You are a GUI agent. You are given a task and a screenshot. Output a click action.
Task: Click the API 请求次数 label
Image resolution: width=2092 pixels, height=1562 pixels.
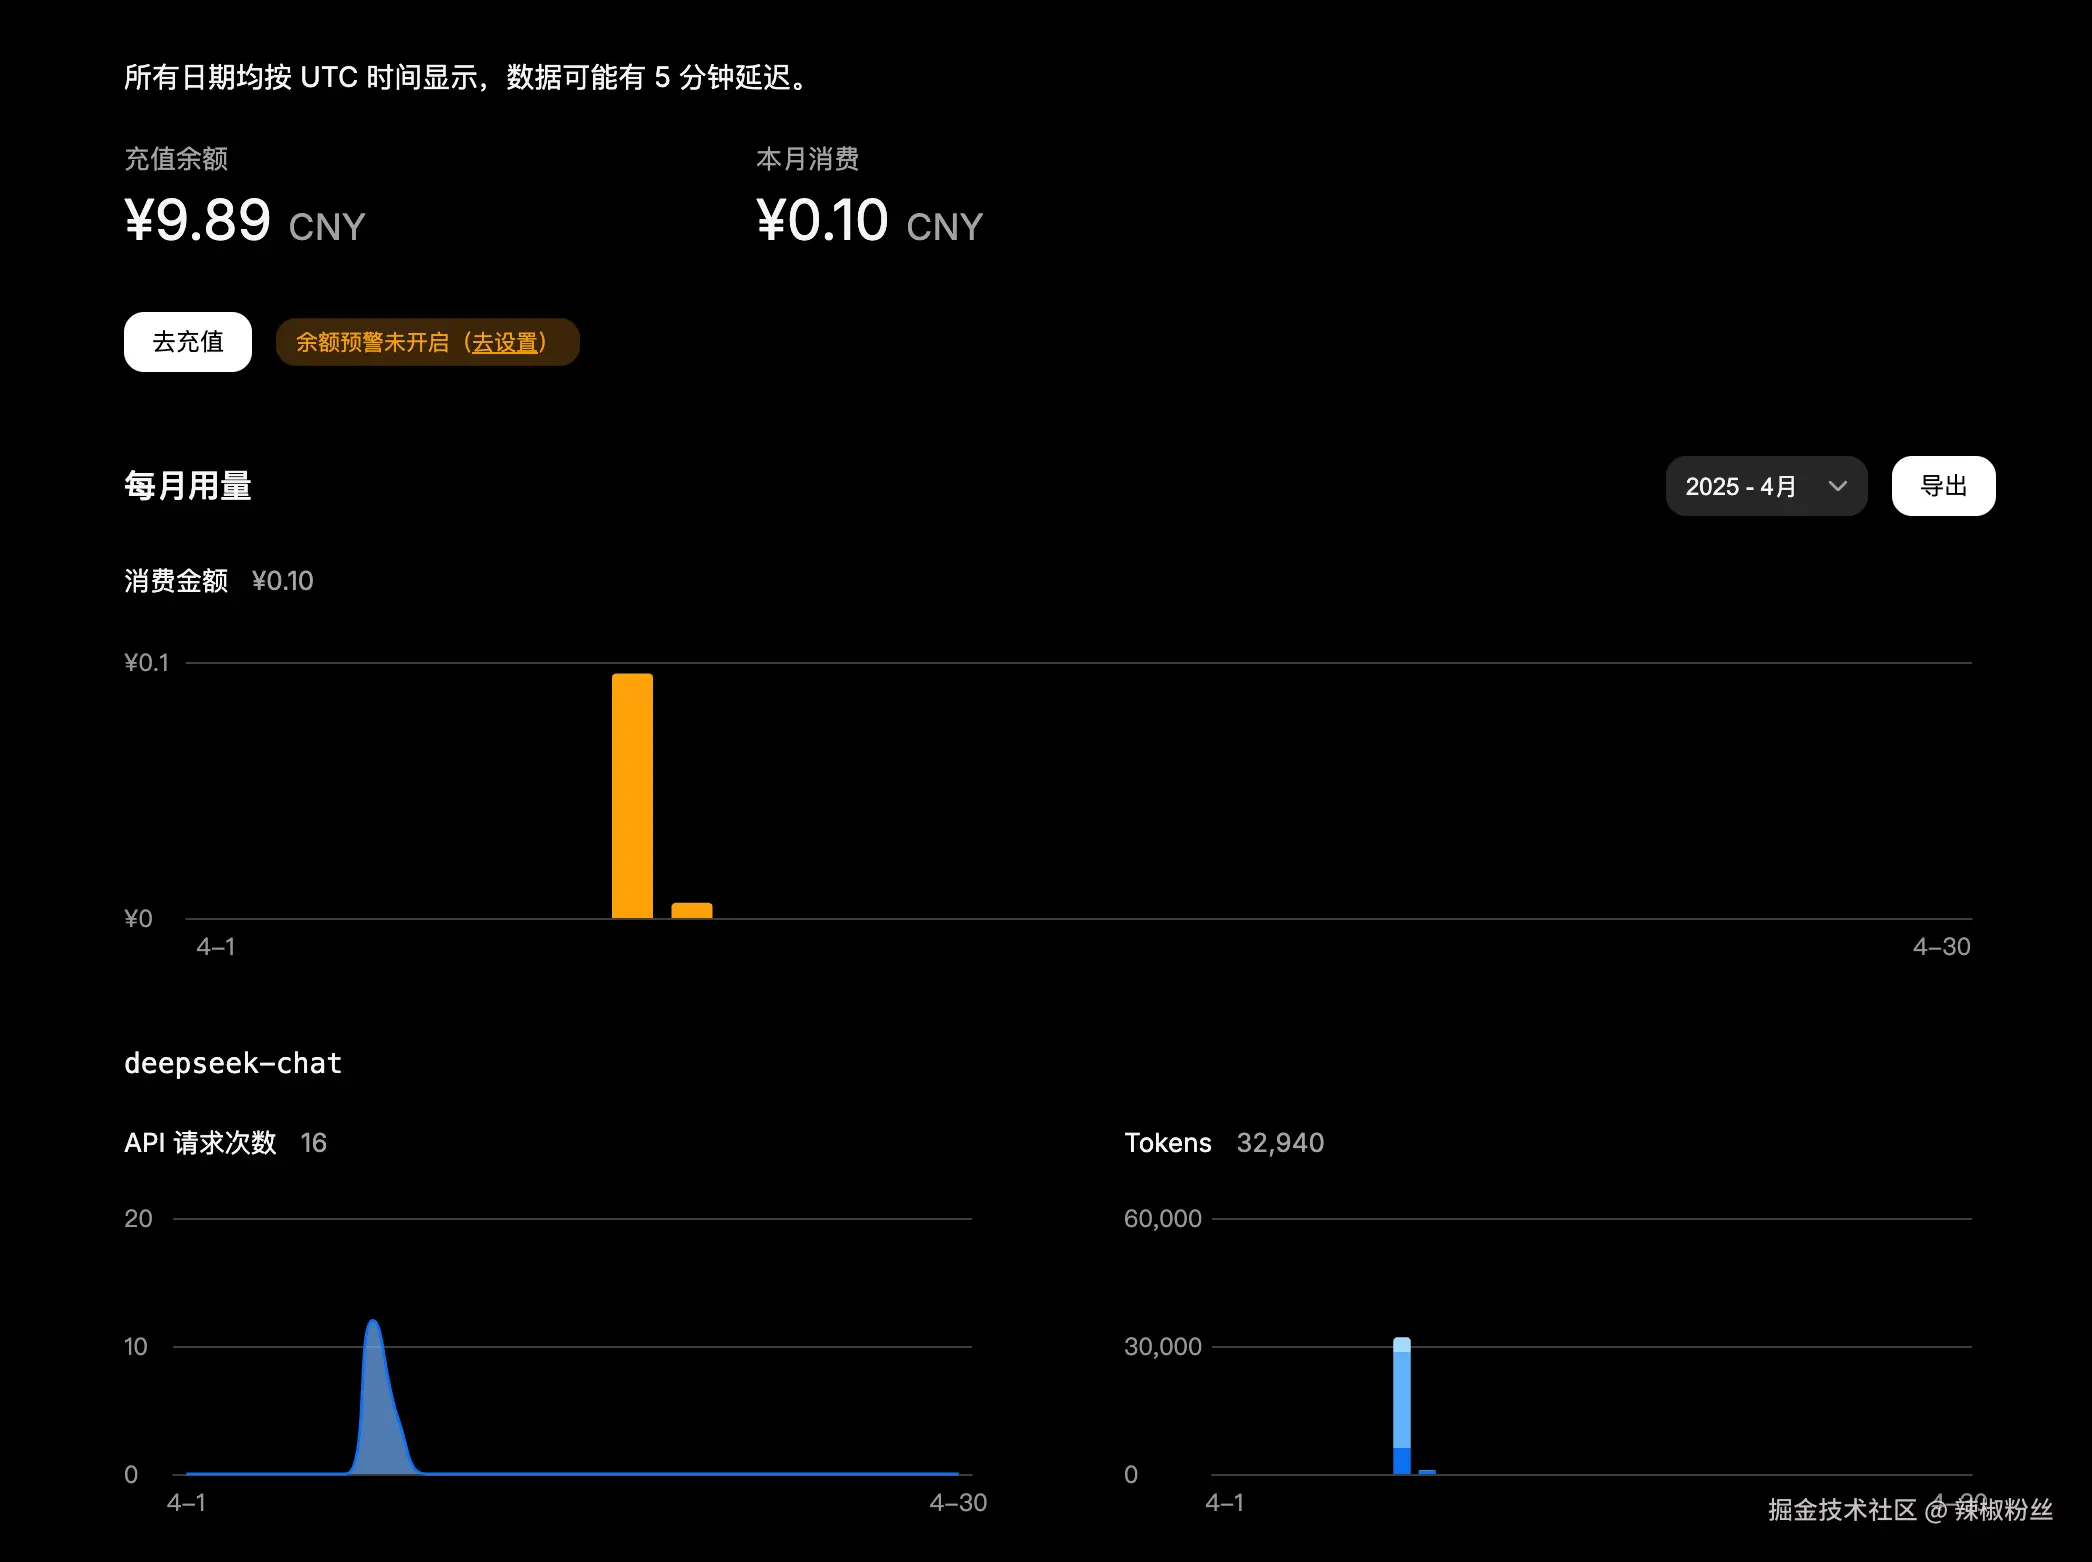tap(199, 1143)
